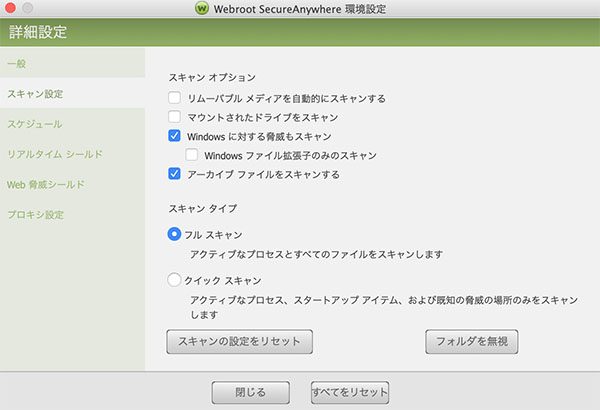Click the スキャン タイプ heading

click(203, 208)
